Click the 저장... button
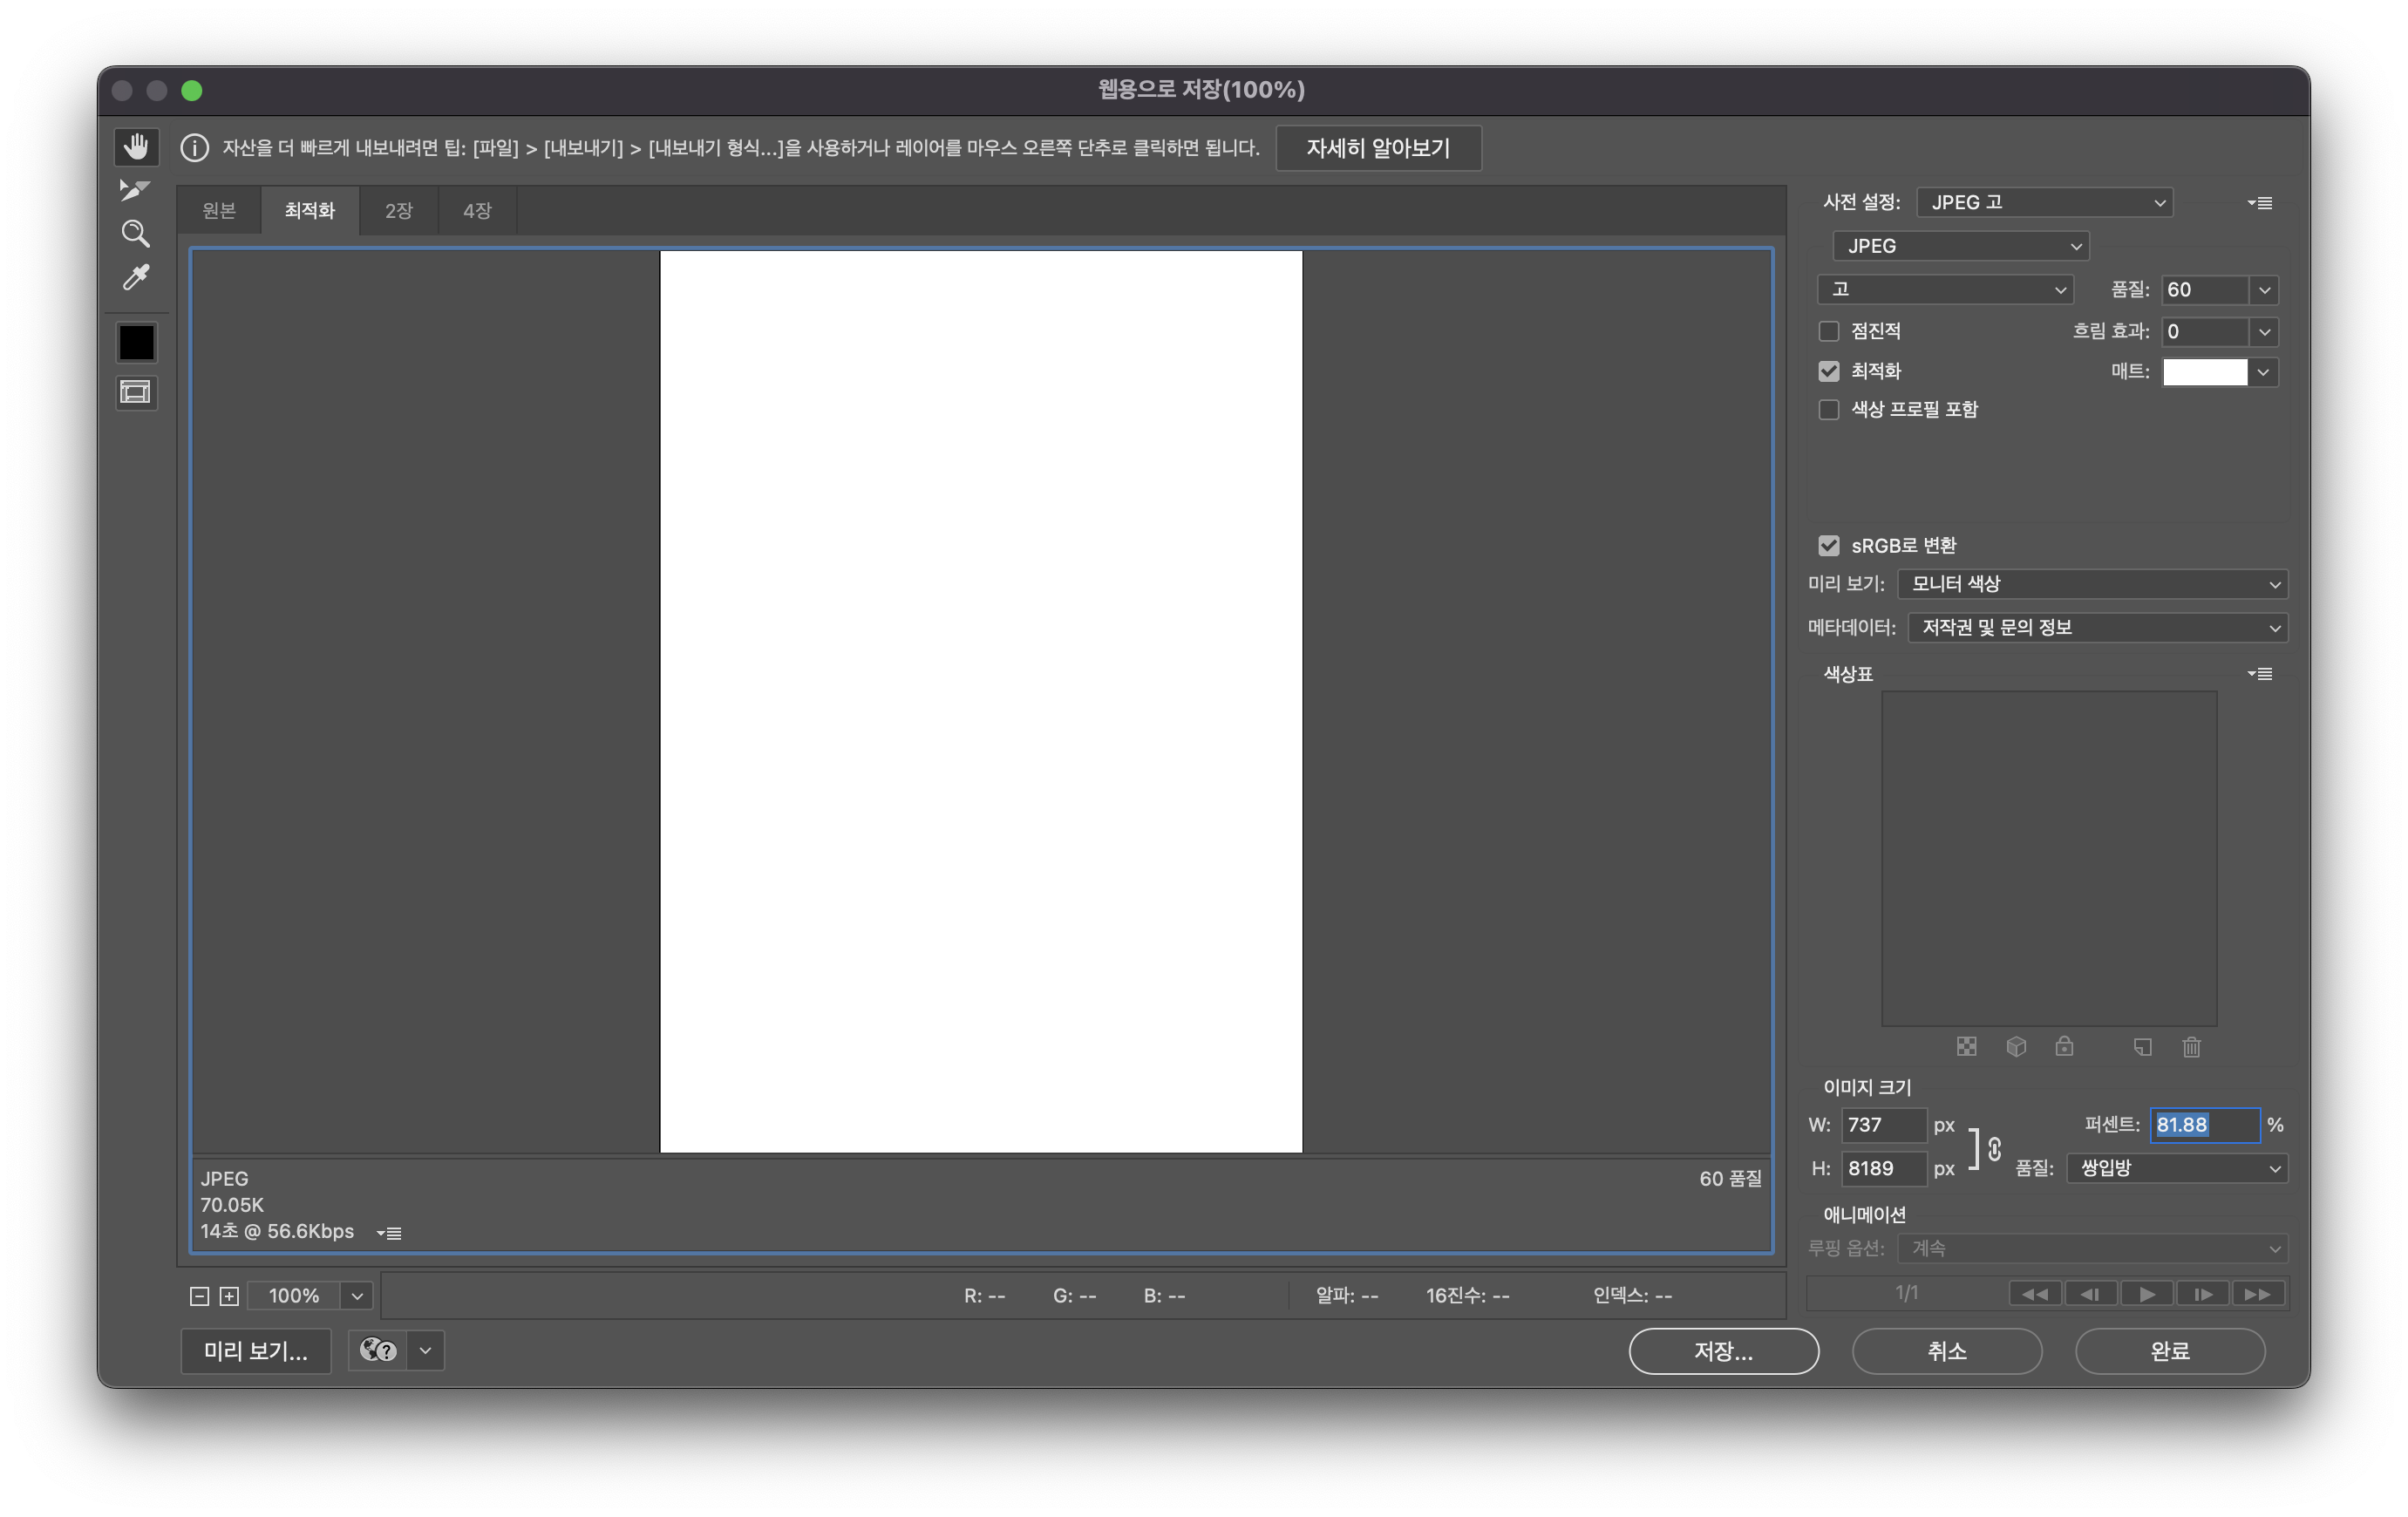Image resolution: width=2408 pixels, height=1517 pixels. (1723, 1351)
